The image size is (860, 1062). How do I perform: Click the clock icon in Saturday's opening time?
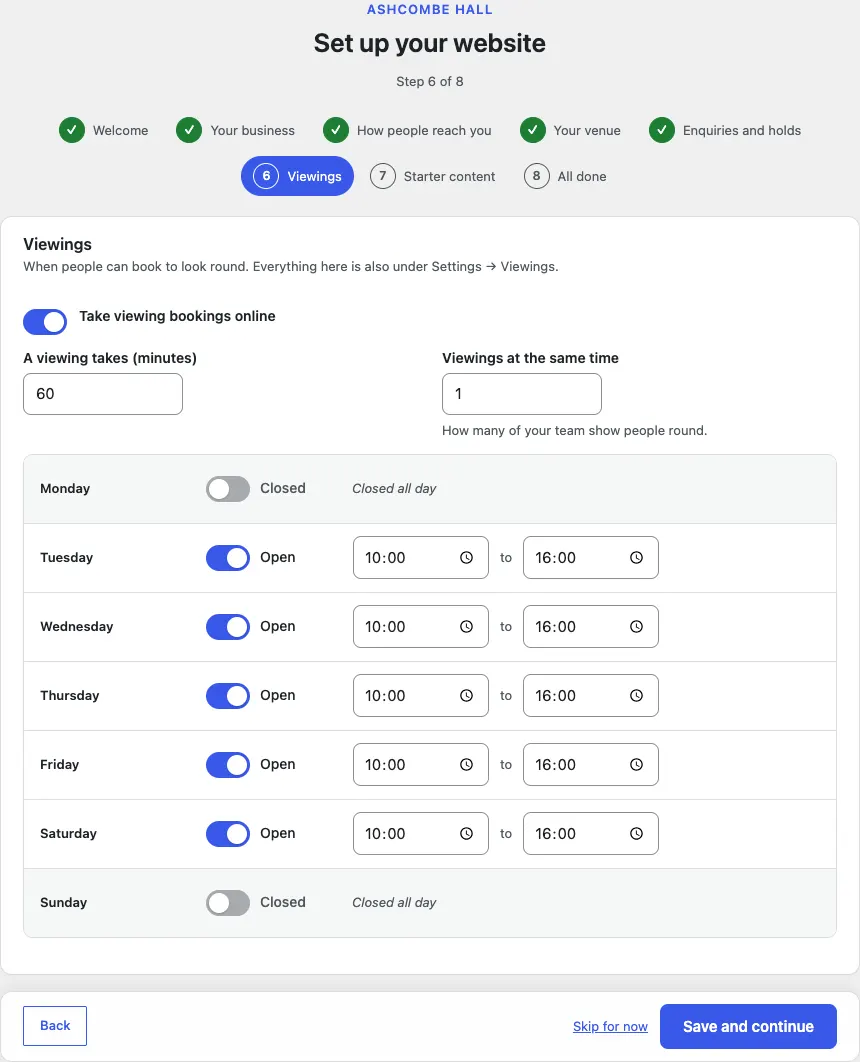pos(467,834)
